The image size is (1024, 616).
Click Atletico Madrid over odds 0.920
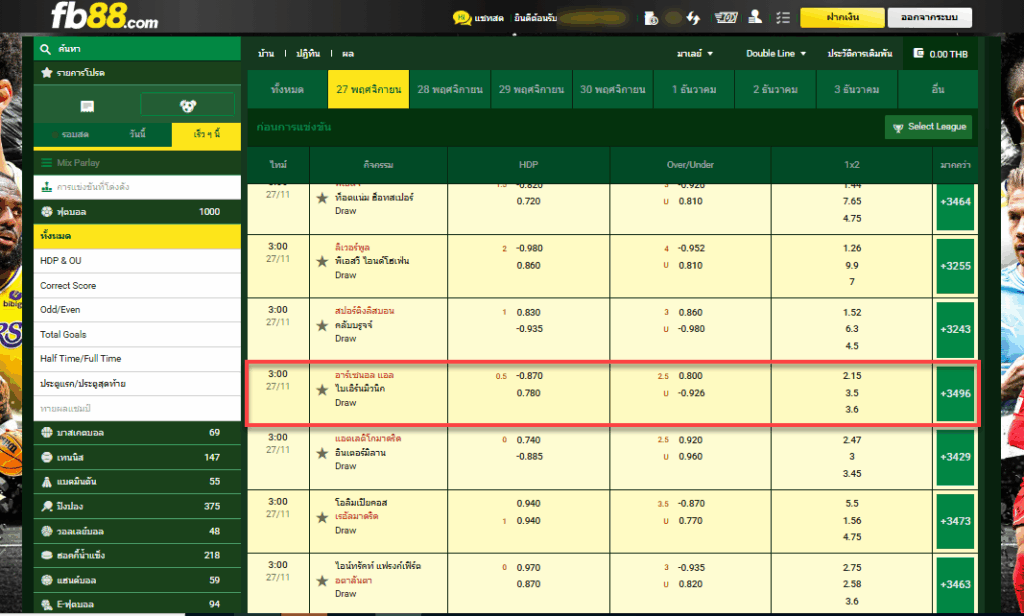pos(690,440)
